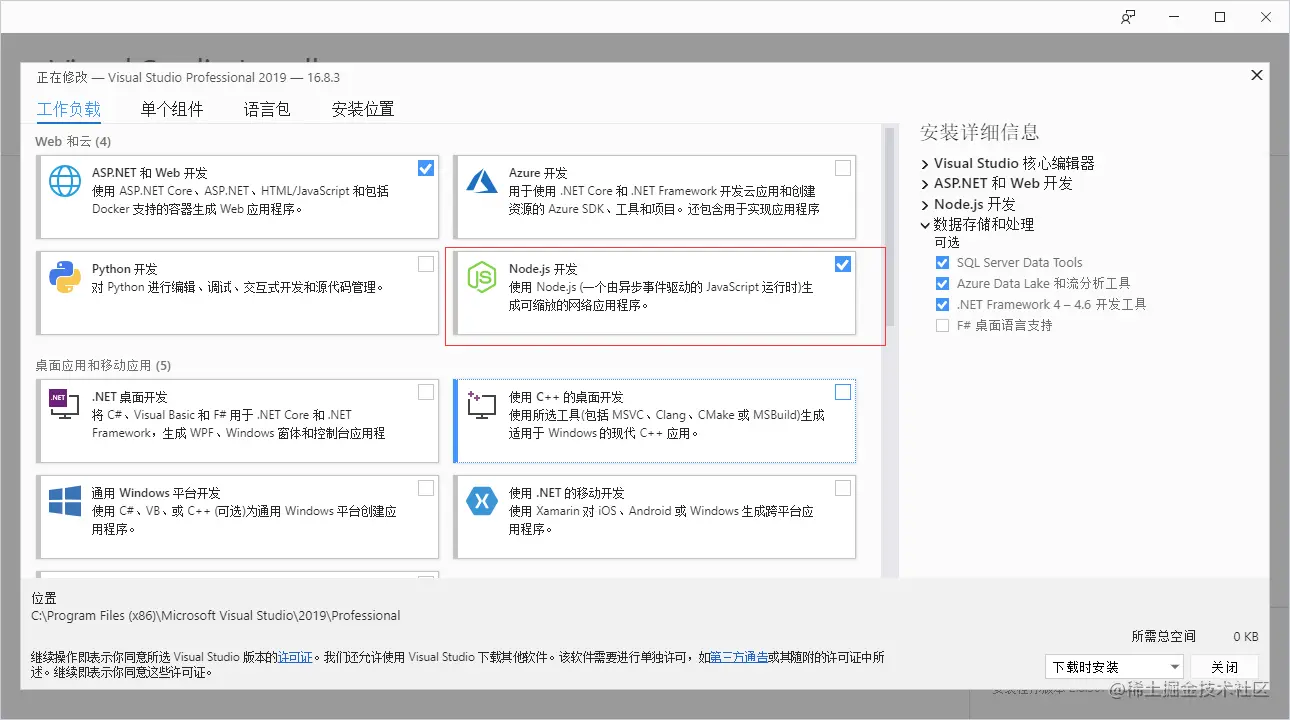
Task: Open the 语言包 tab
Action: [x=267, y=110]
